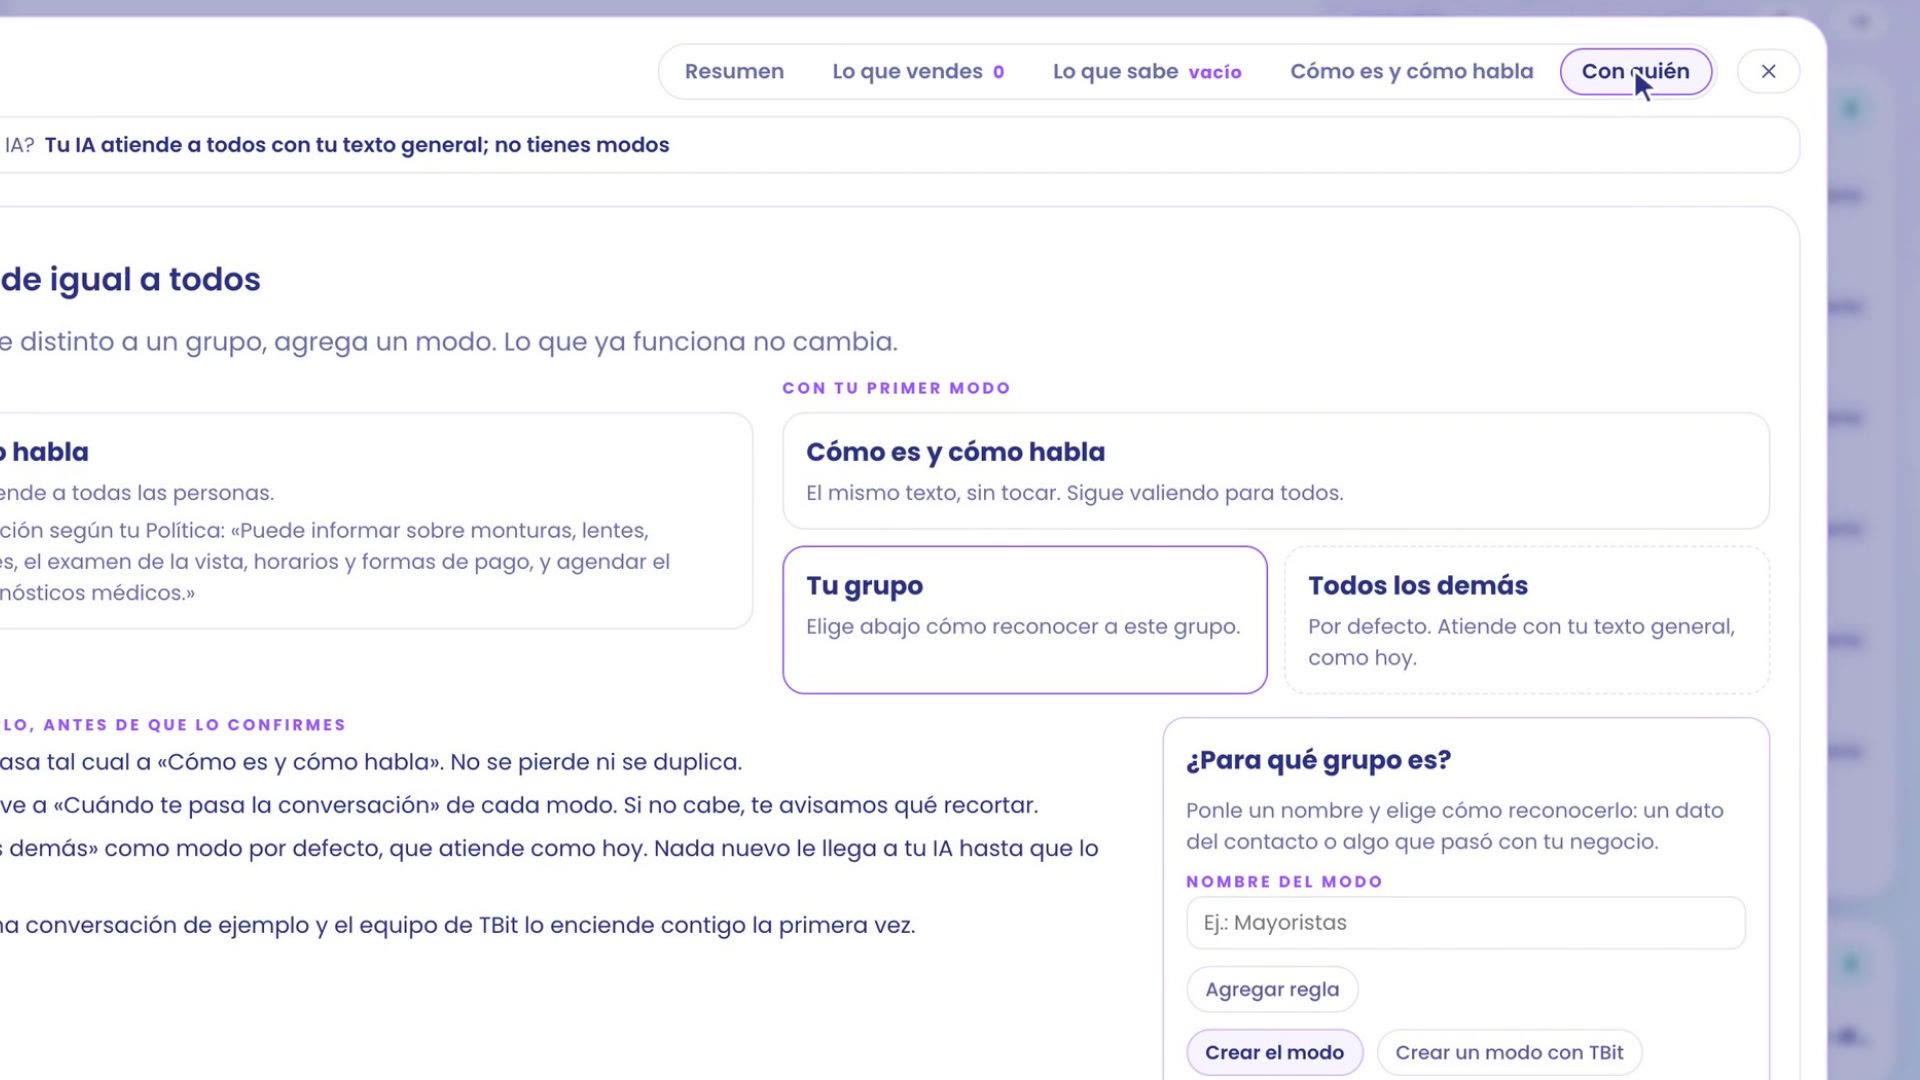Click the 'de igual a todos' heading
The image size is (1920, 1080).
tap(130, 279)
